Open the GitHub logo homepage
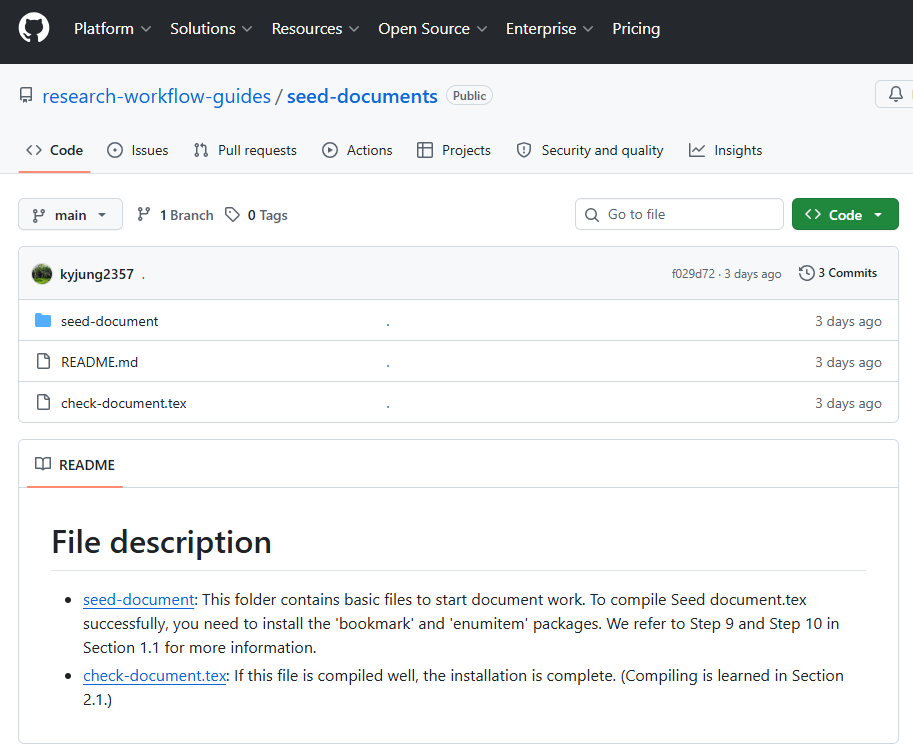 tap(34, 29)
